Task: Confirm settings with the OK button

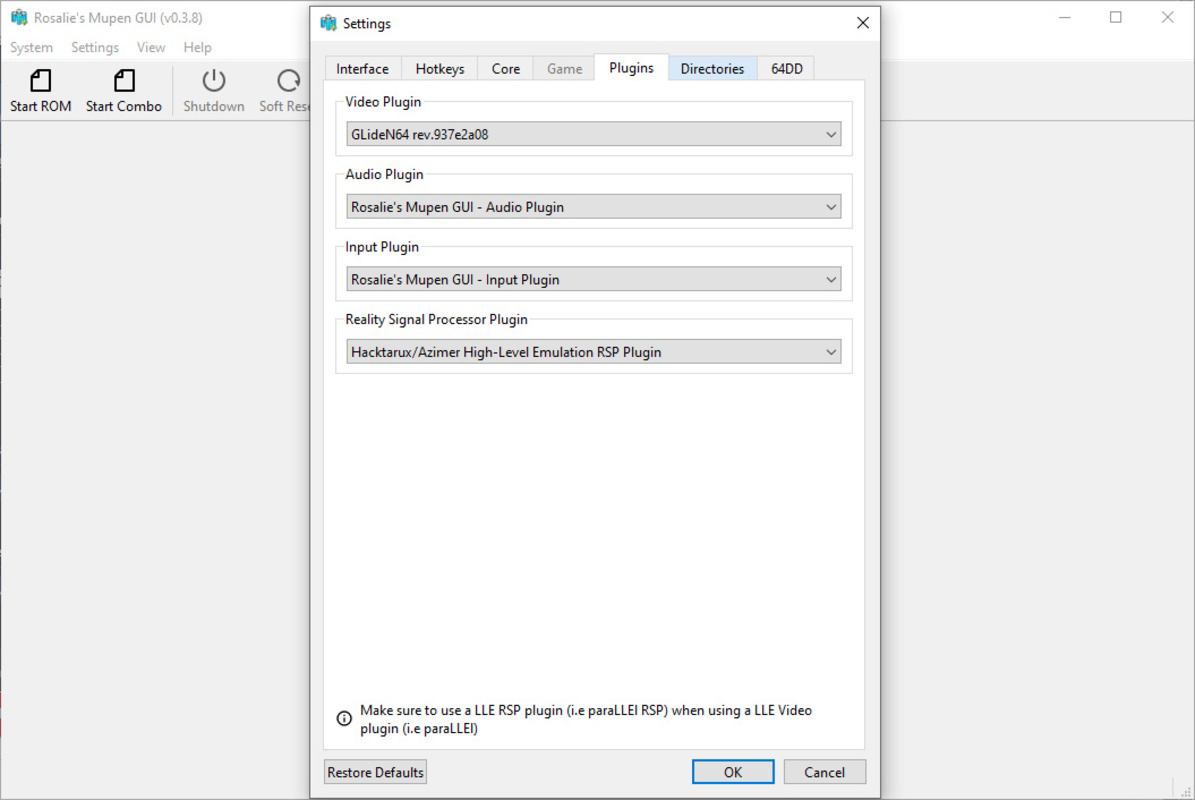Action: point(733,772)
